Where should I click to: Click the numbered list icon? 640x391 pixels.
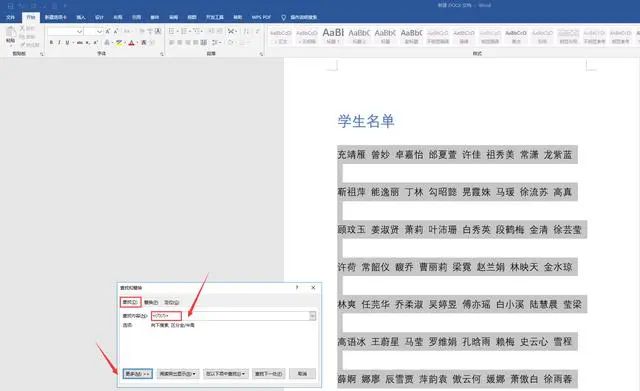coord(184,31)
